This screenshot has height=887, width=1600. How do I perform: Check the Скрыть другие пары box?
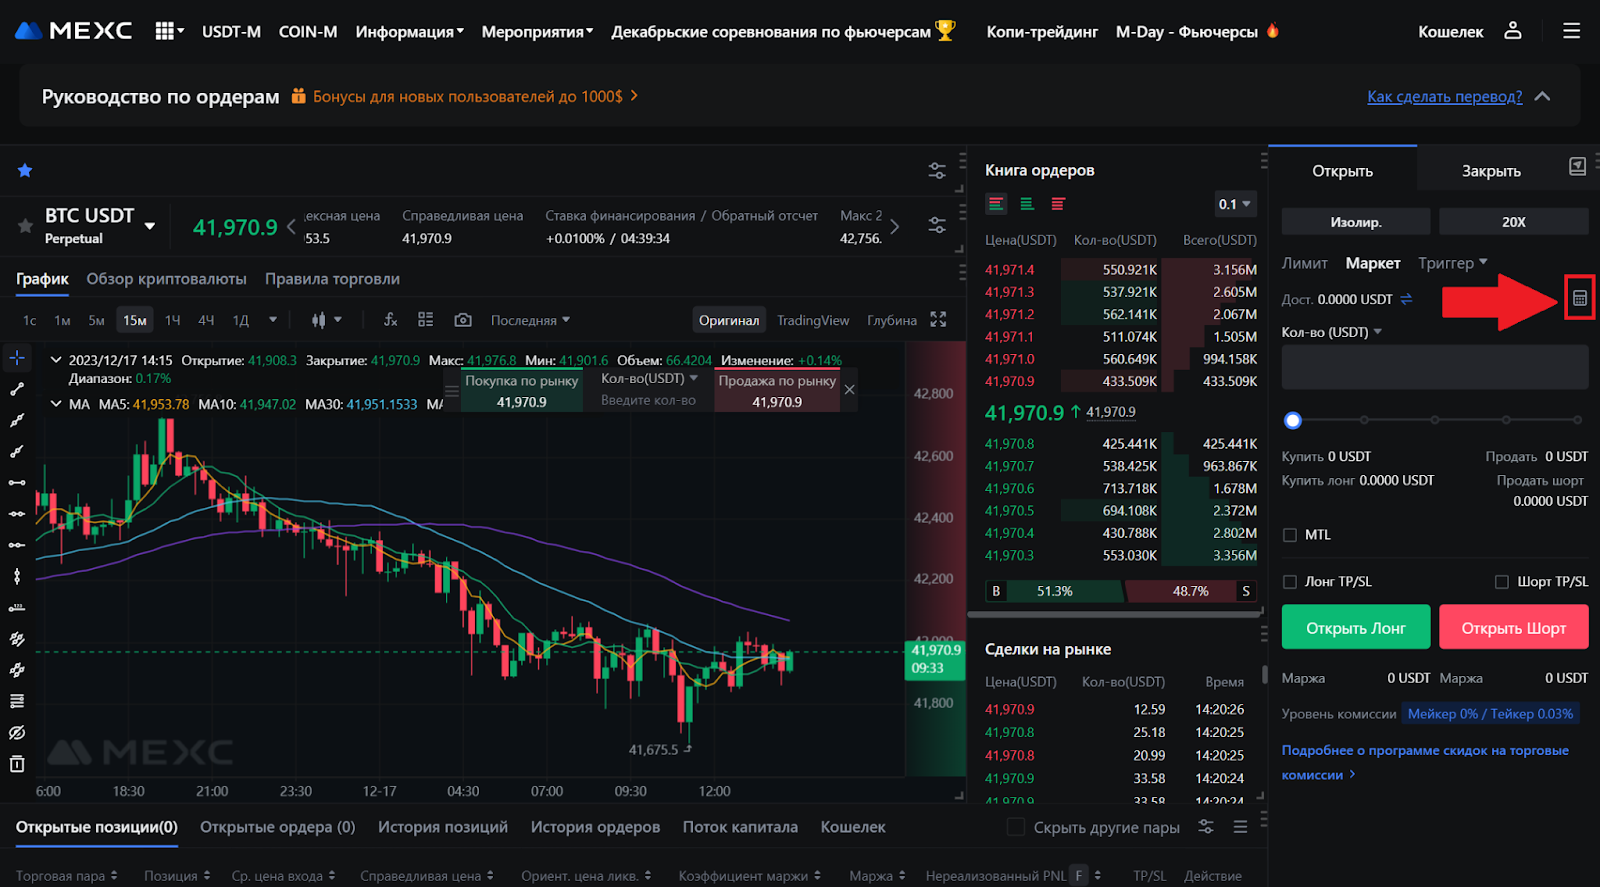point(1016,827)
